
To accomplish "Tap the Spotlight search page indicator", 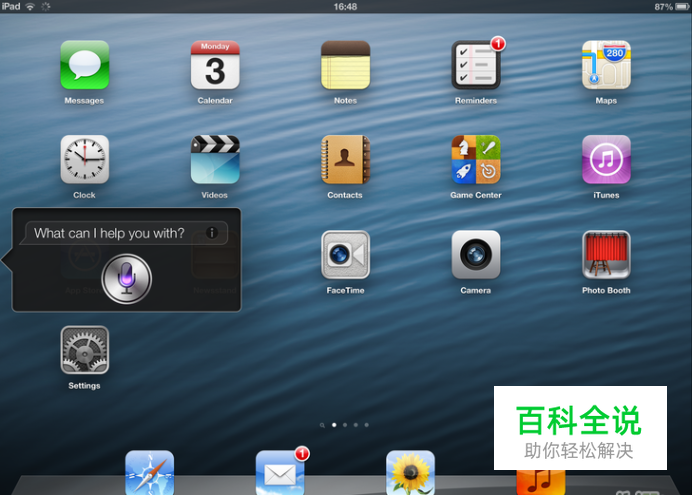I will pos(322,425).
